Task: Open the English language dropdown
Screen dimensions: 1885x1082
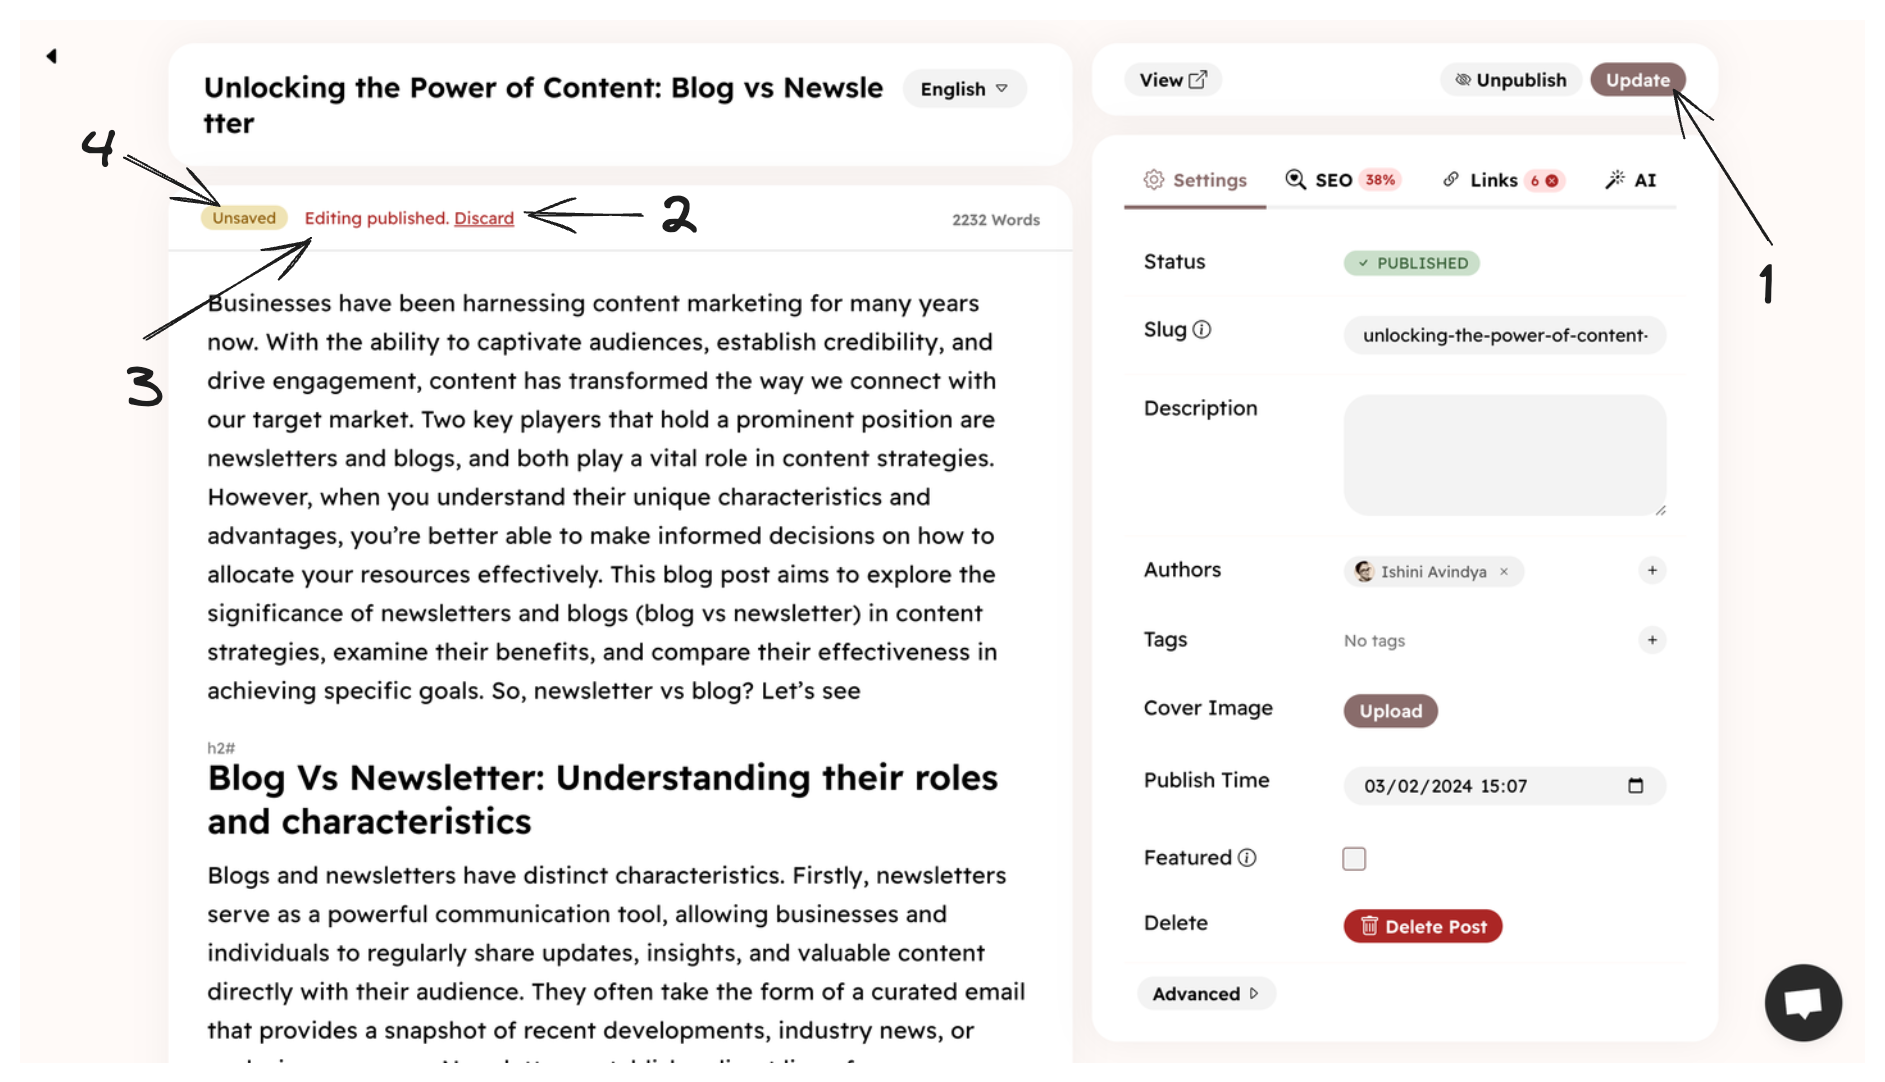Action: point(964,89)
